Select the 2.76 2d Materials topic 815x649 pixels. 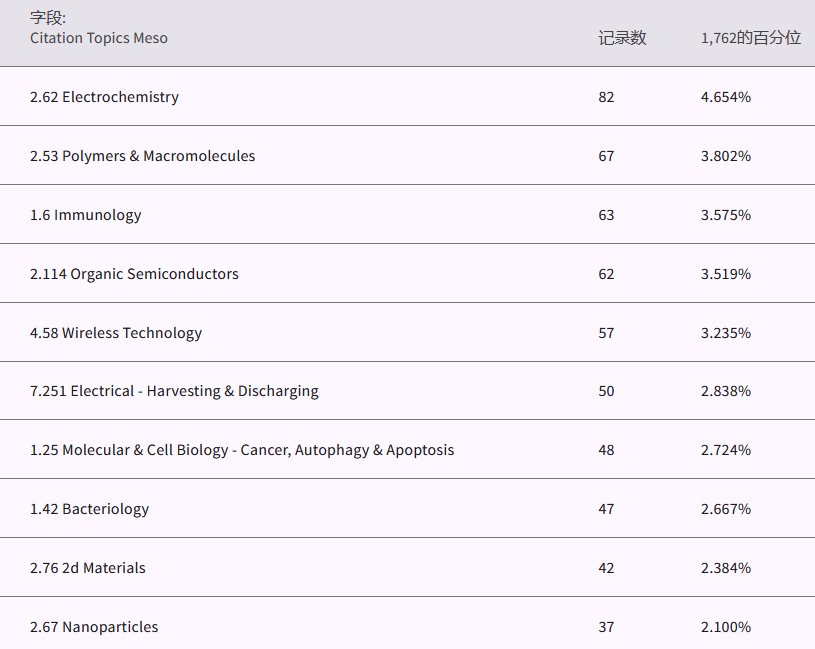tap(87, 568)
